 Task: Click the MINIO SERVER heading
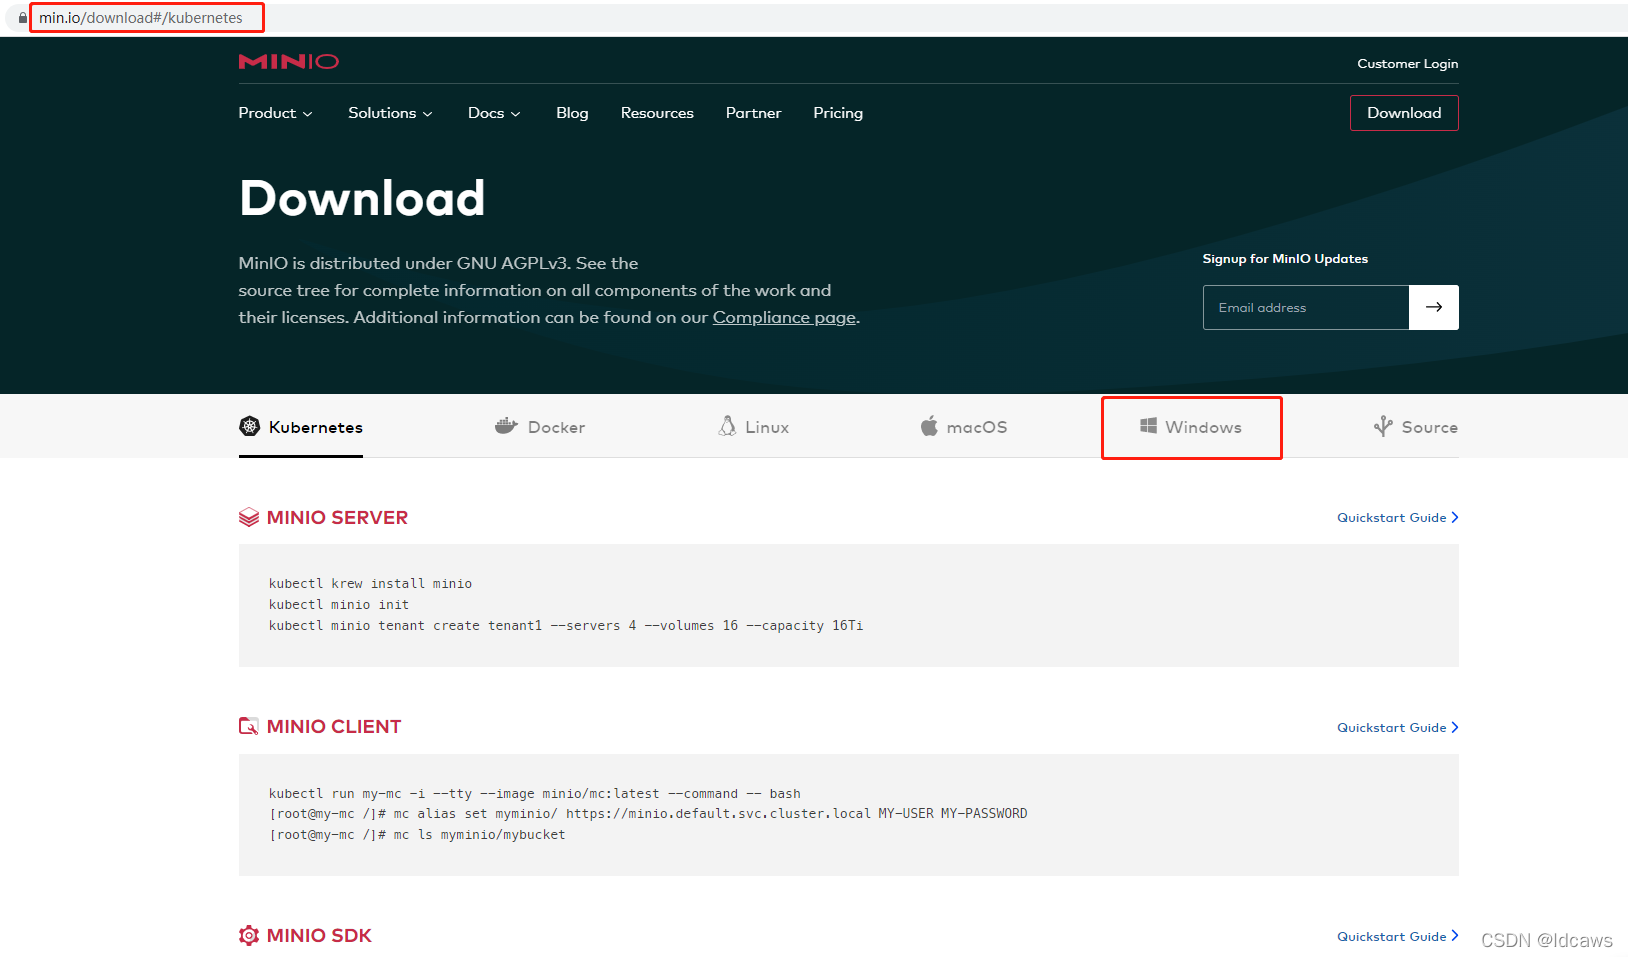[337, 517]
